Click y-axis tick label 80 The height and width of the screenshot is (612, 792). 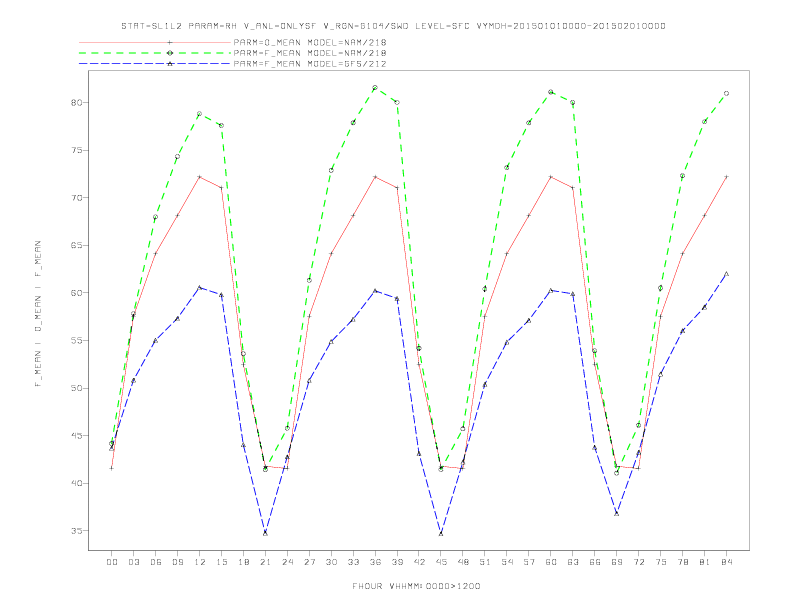click(x=76, y=103)
